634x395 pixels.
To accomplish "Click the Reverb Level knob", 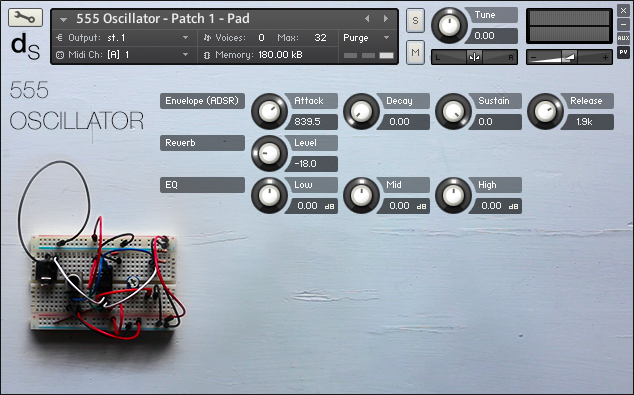I will [x=269, y=153].
